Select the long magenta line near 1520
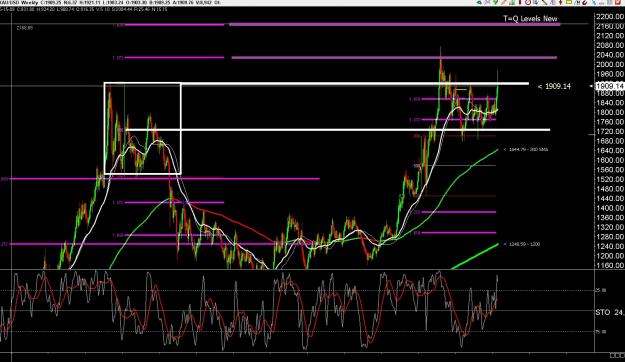Viewport: 625px width, 362px height. coord(165,179)
